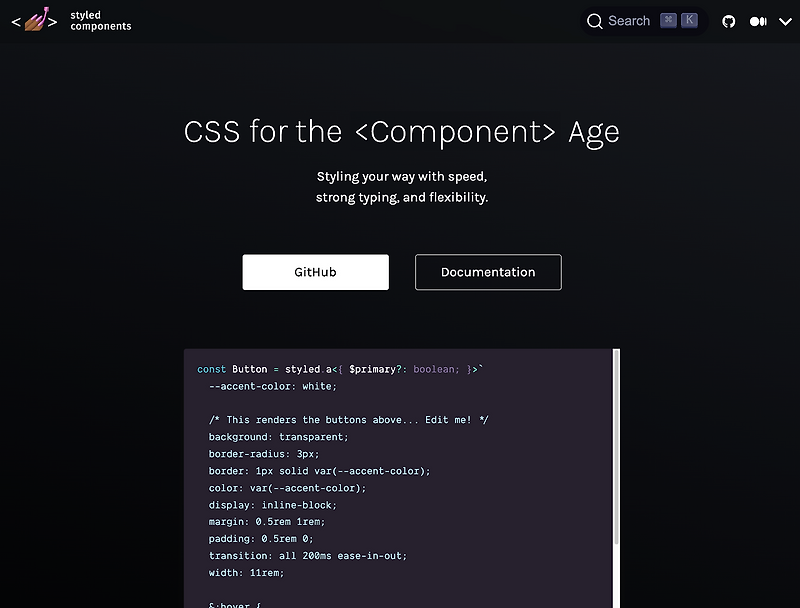Open GitHub via the header icon
This screenshot has width=800, height=608.
(728, 20)
